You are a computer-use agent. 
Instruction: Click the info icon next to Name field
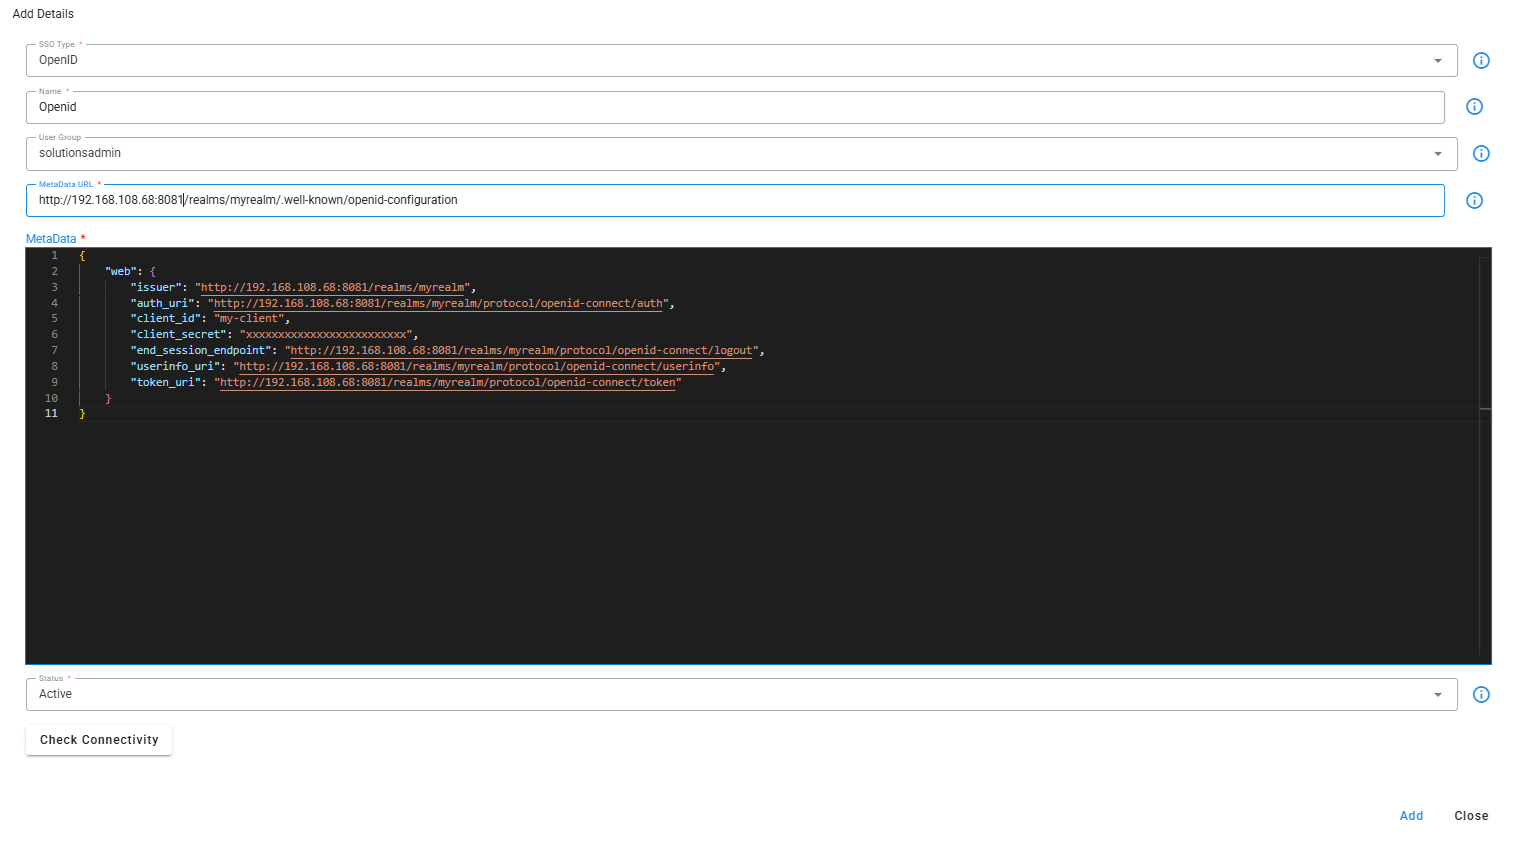pyautogui.click(x=1474, y=107)
